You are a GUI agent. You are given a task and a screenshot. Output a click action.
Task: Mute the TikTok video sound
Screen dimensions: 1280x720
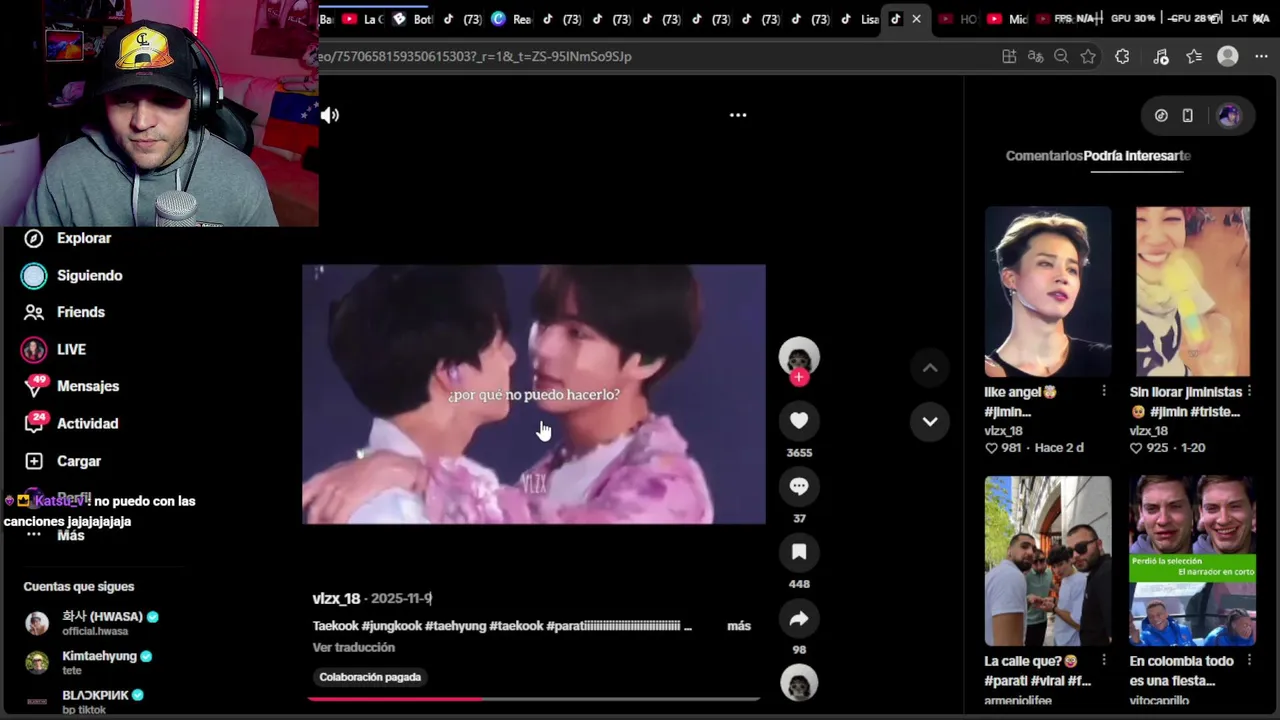[329, 115]
